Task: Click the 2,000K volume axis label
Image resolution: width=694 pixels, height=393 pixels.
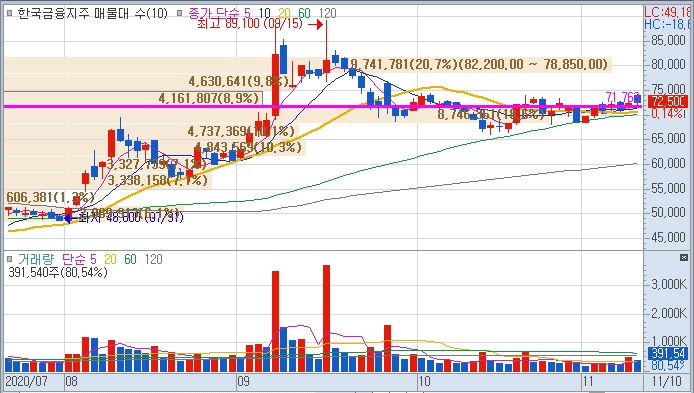Action: coord(669,313)
